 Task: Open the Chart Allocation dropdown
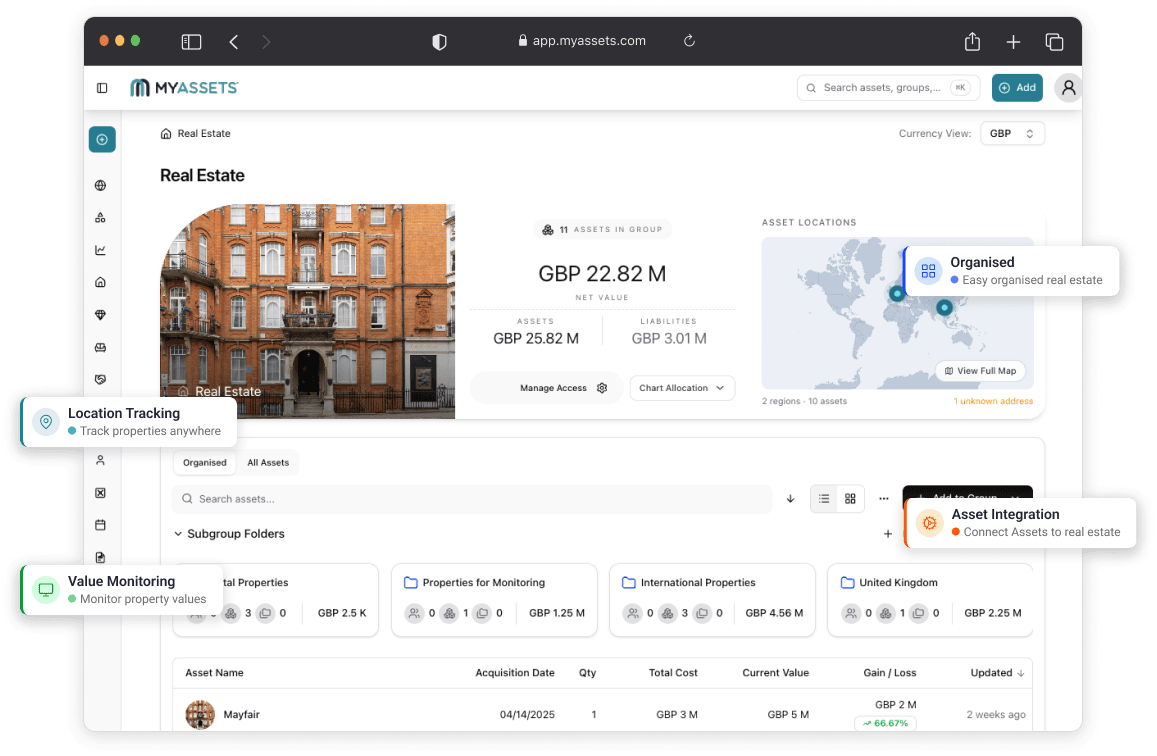coord(682,388)
